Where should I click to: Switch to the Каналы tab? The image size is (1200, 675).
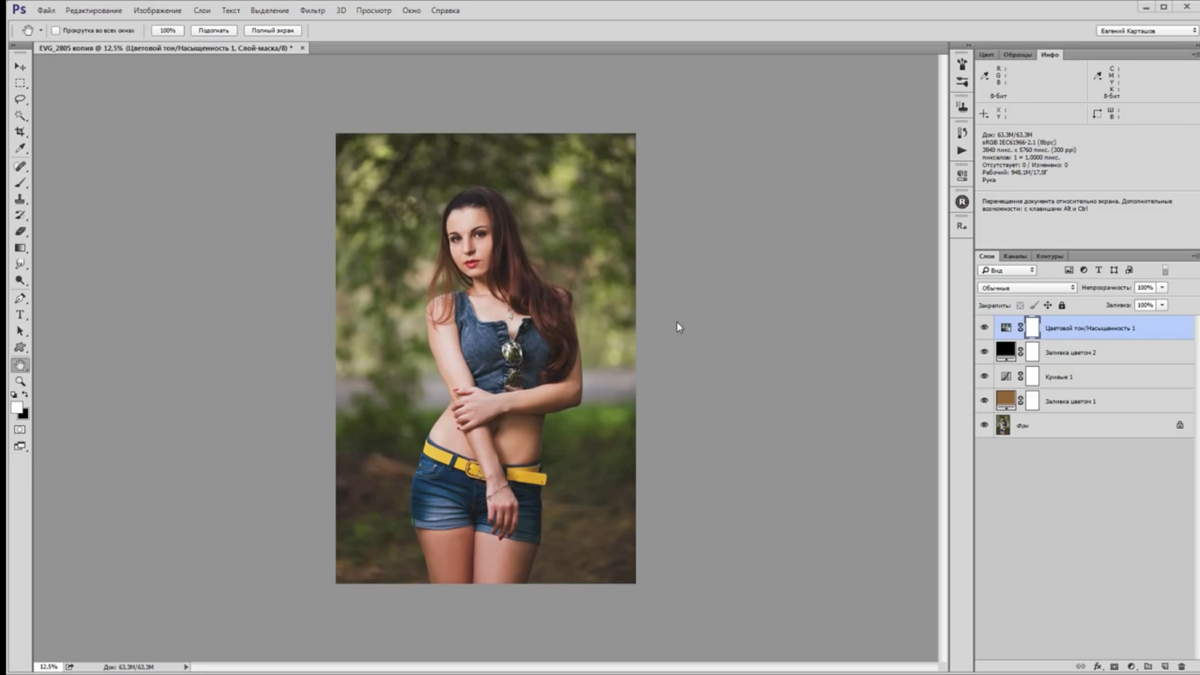1015,256
